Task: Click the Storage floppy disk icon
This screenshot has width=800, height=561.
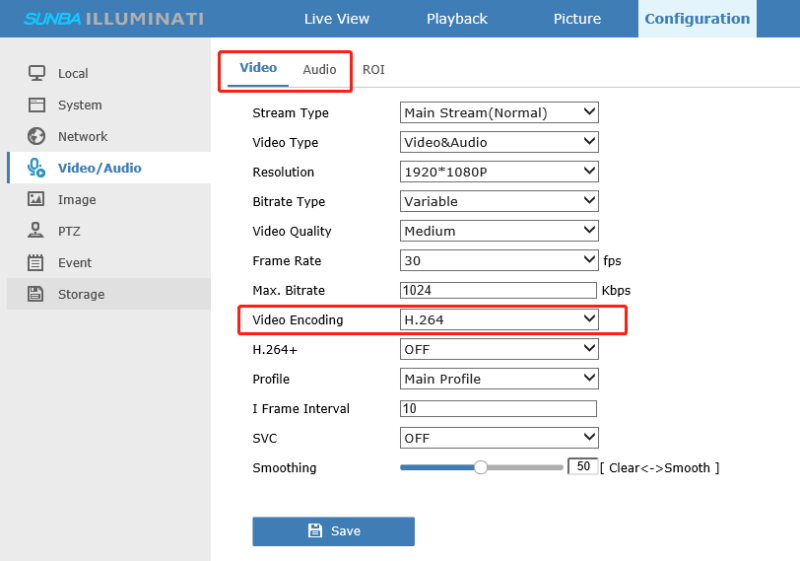Action: (37, 294)
